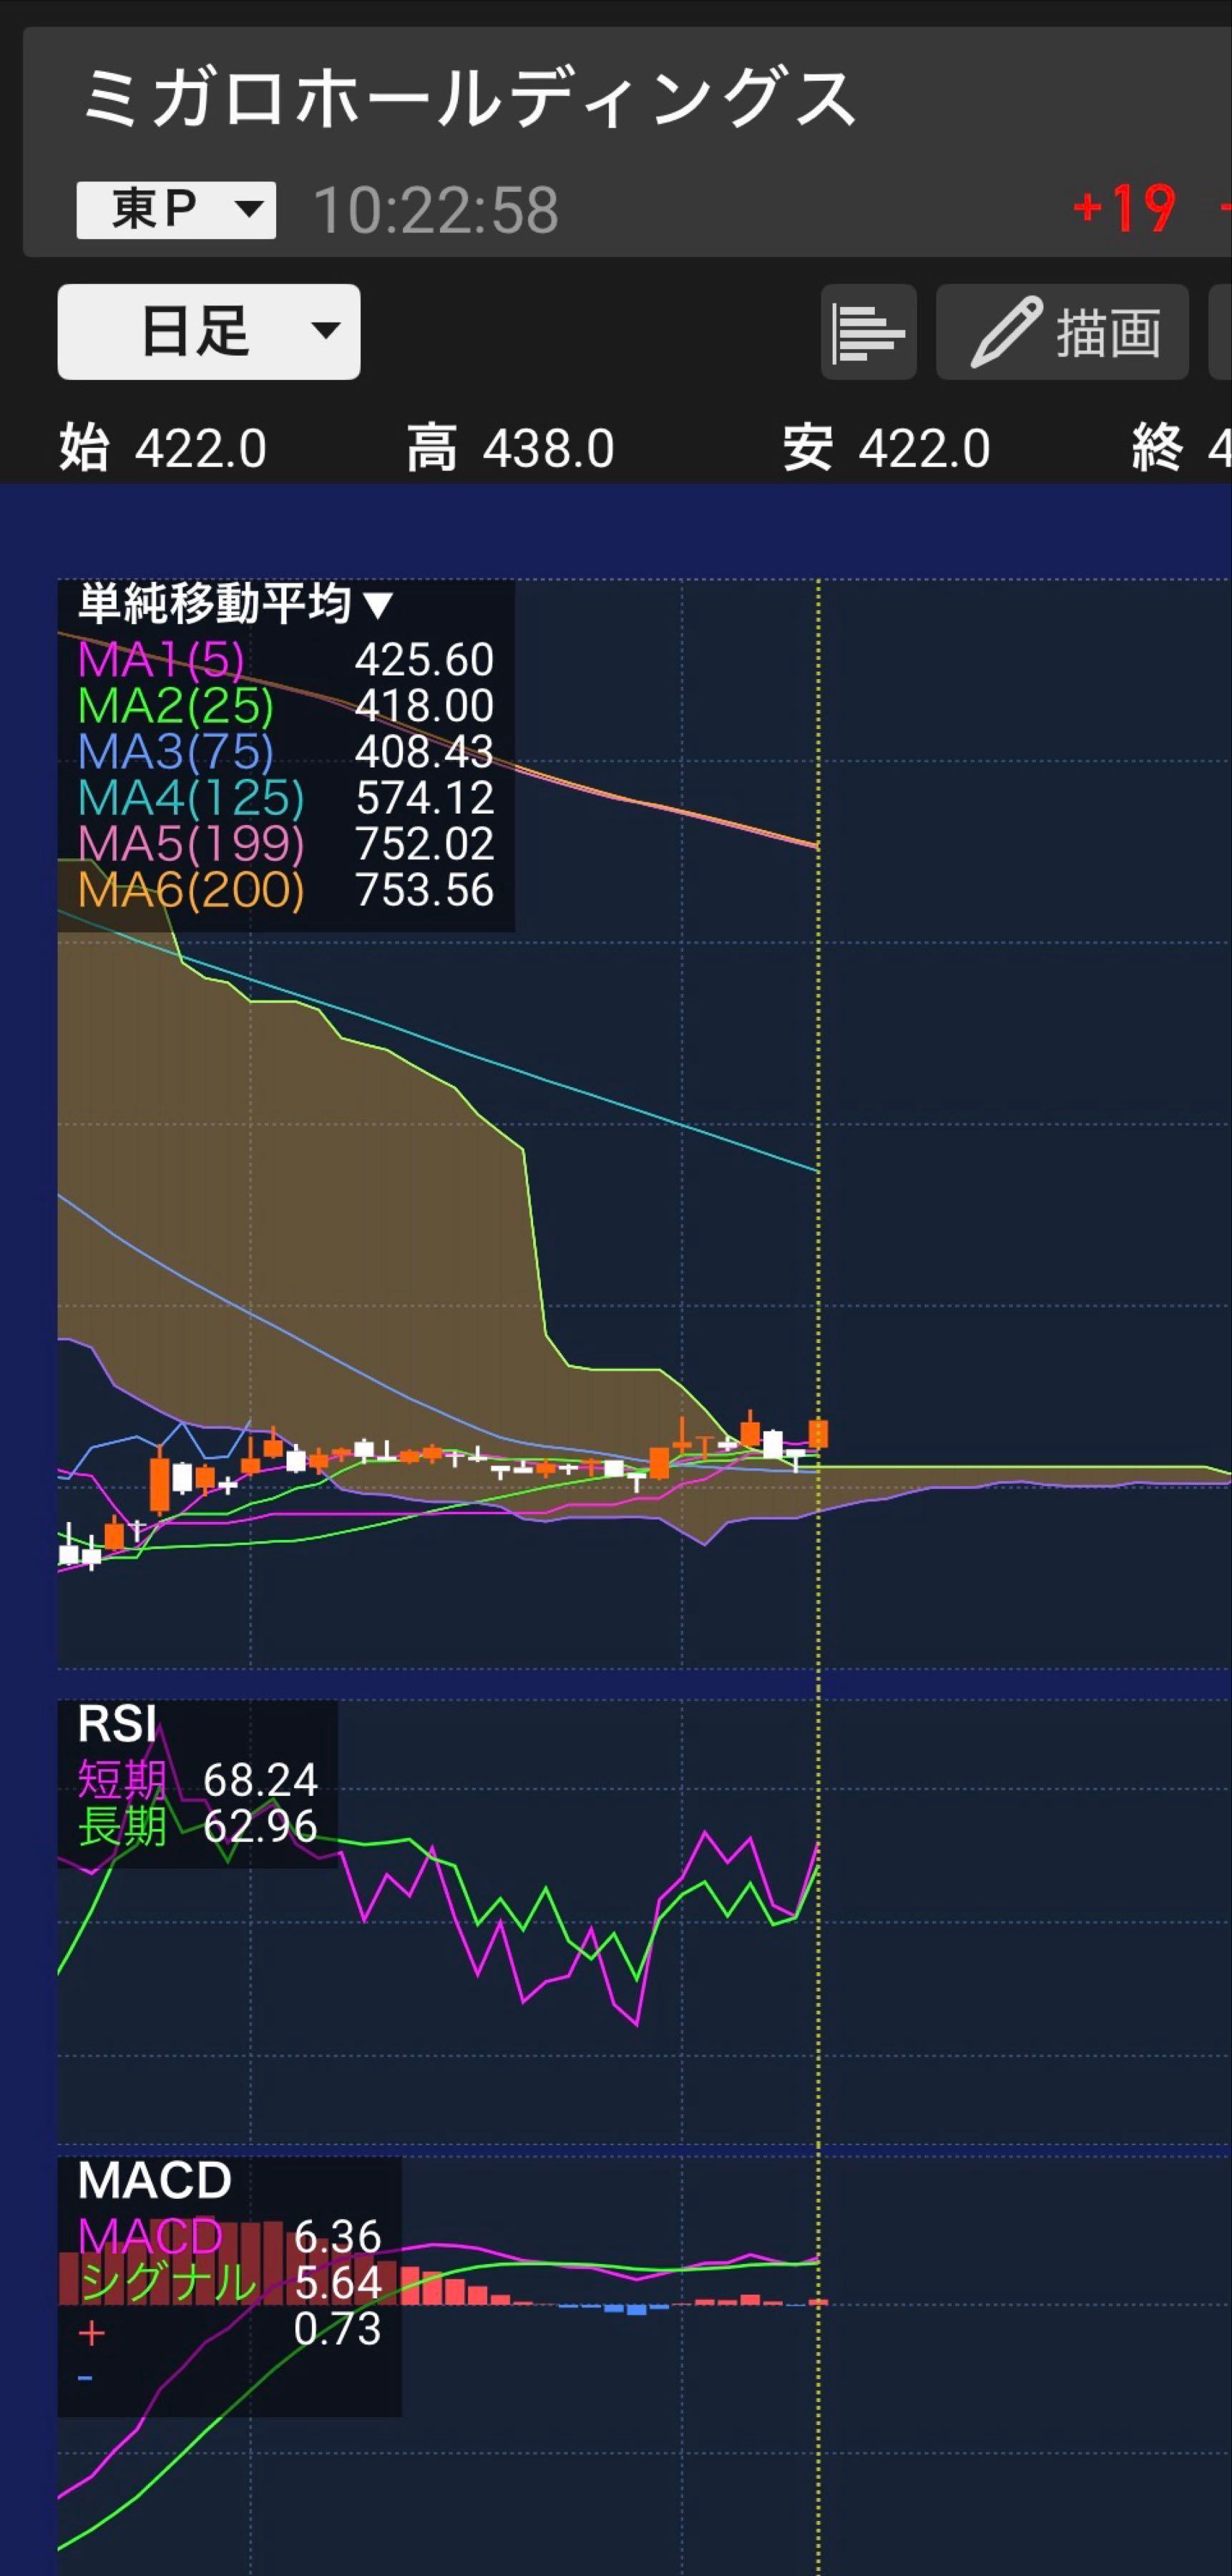Expand the 単純移動平均 indicator selector
This screenshot has width=1232, height=2576.
click(x=236, y=604)
